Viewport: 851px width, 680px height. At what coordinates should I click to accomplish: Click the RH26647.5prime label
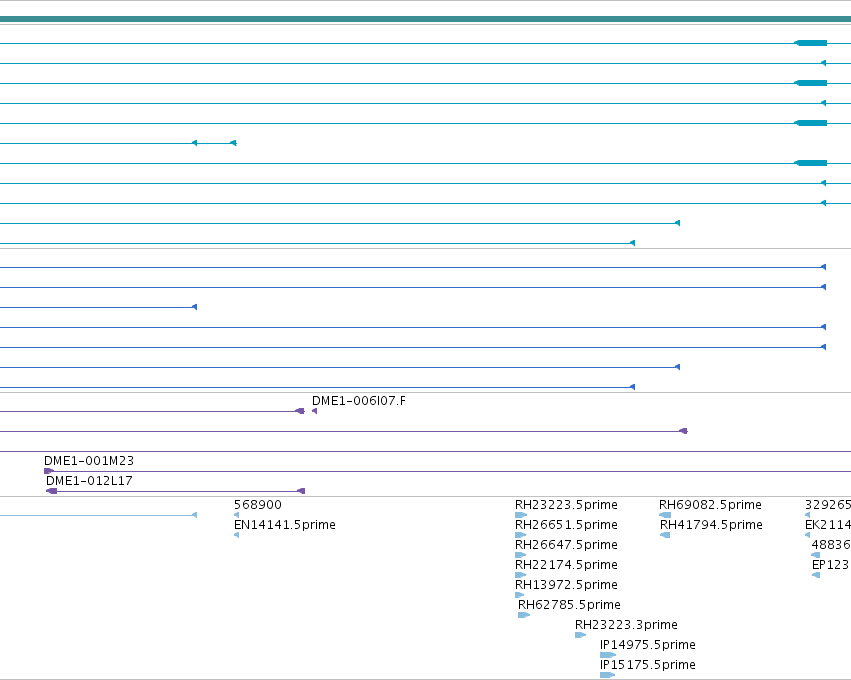click(x=566, y=545)
